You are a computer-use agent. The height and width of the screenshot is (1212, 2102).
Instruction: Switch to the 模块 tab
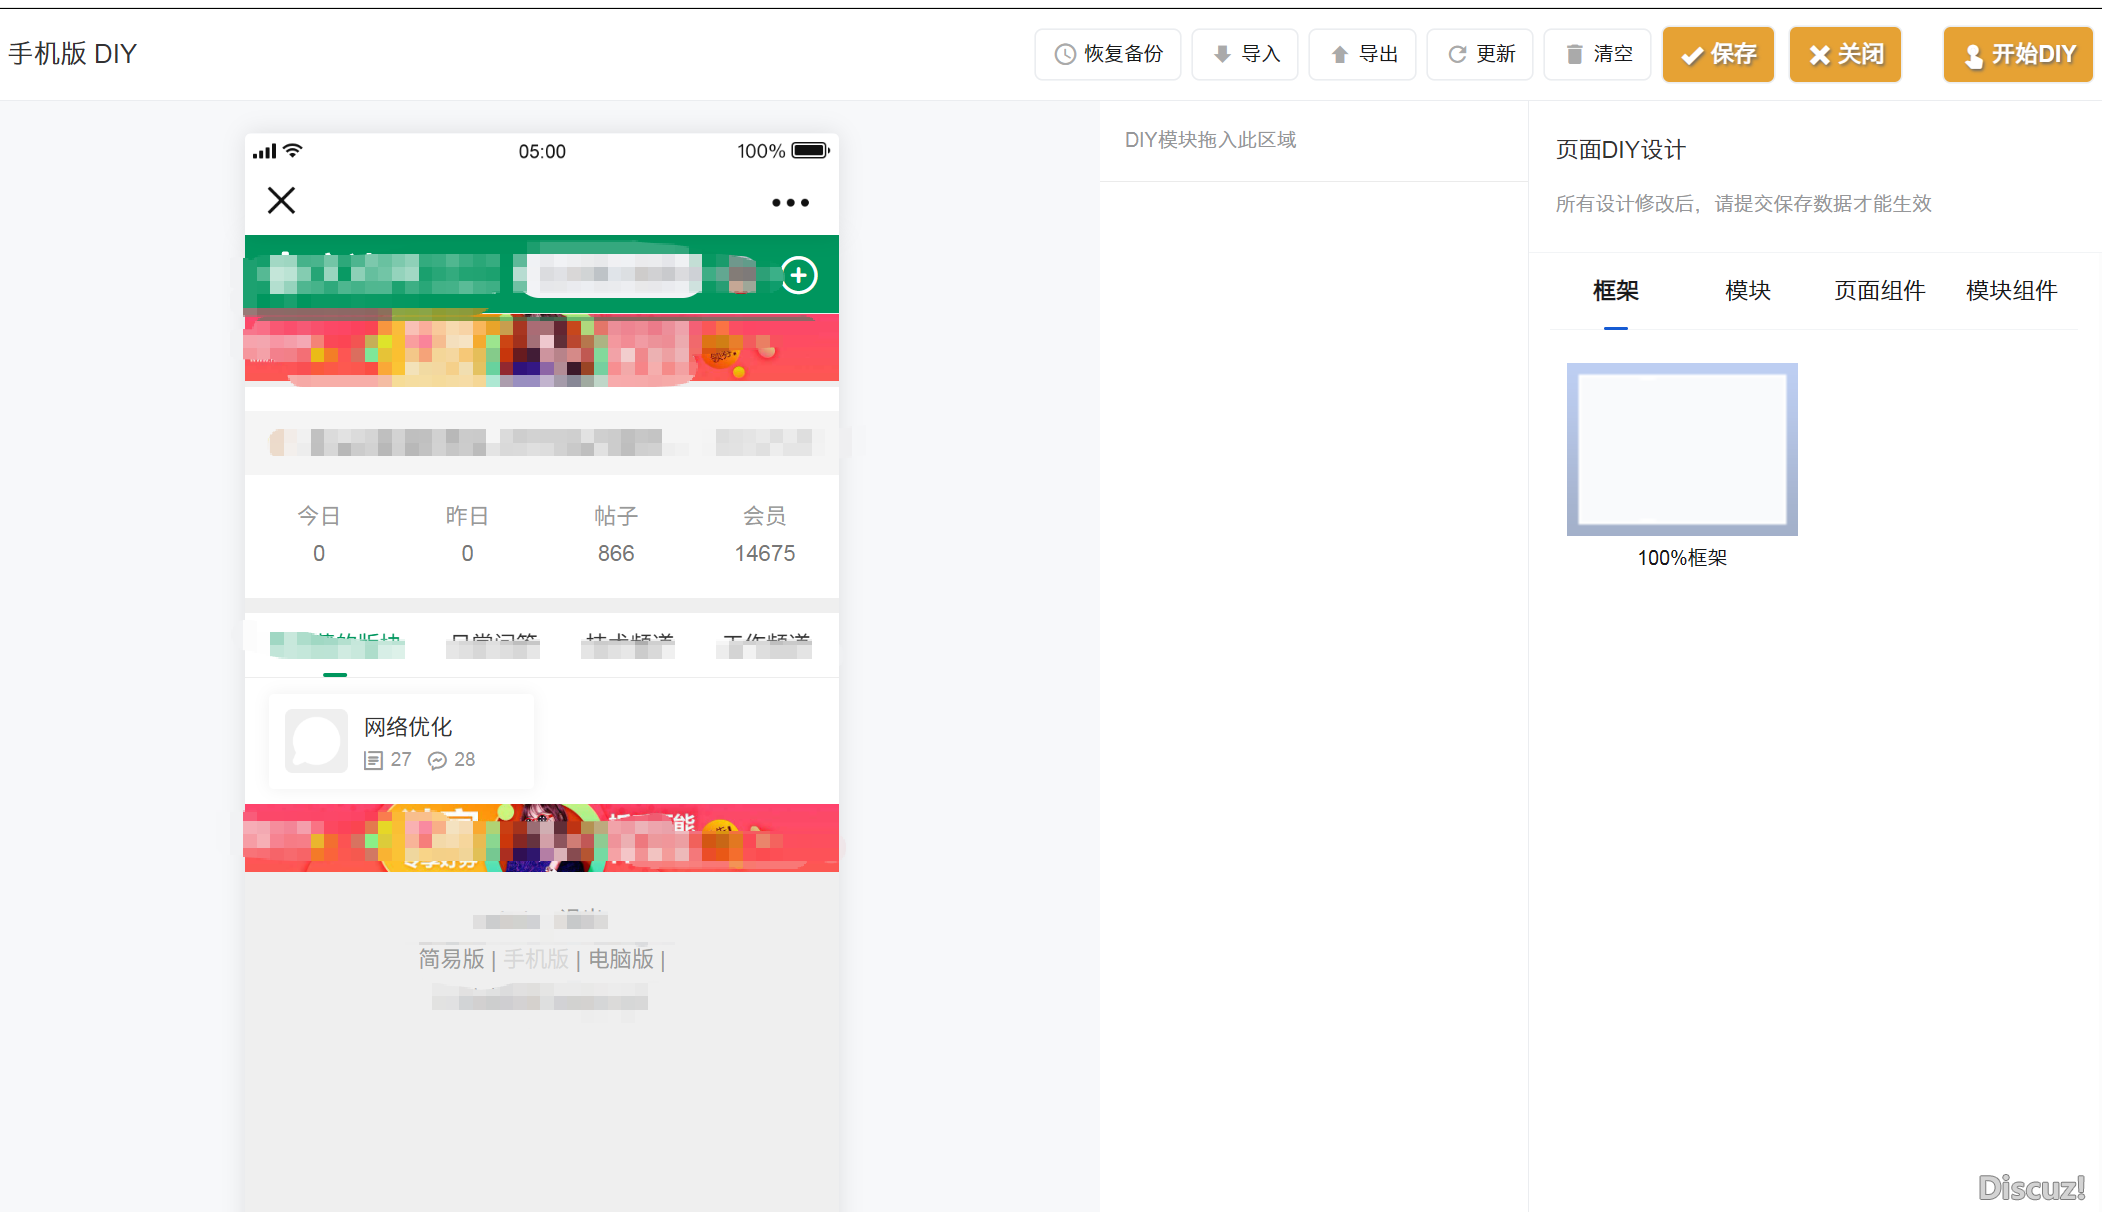pyautogui.click(x=1748, y=291)
